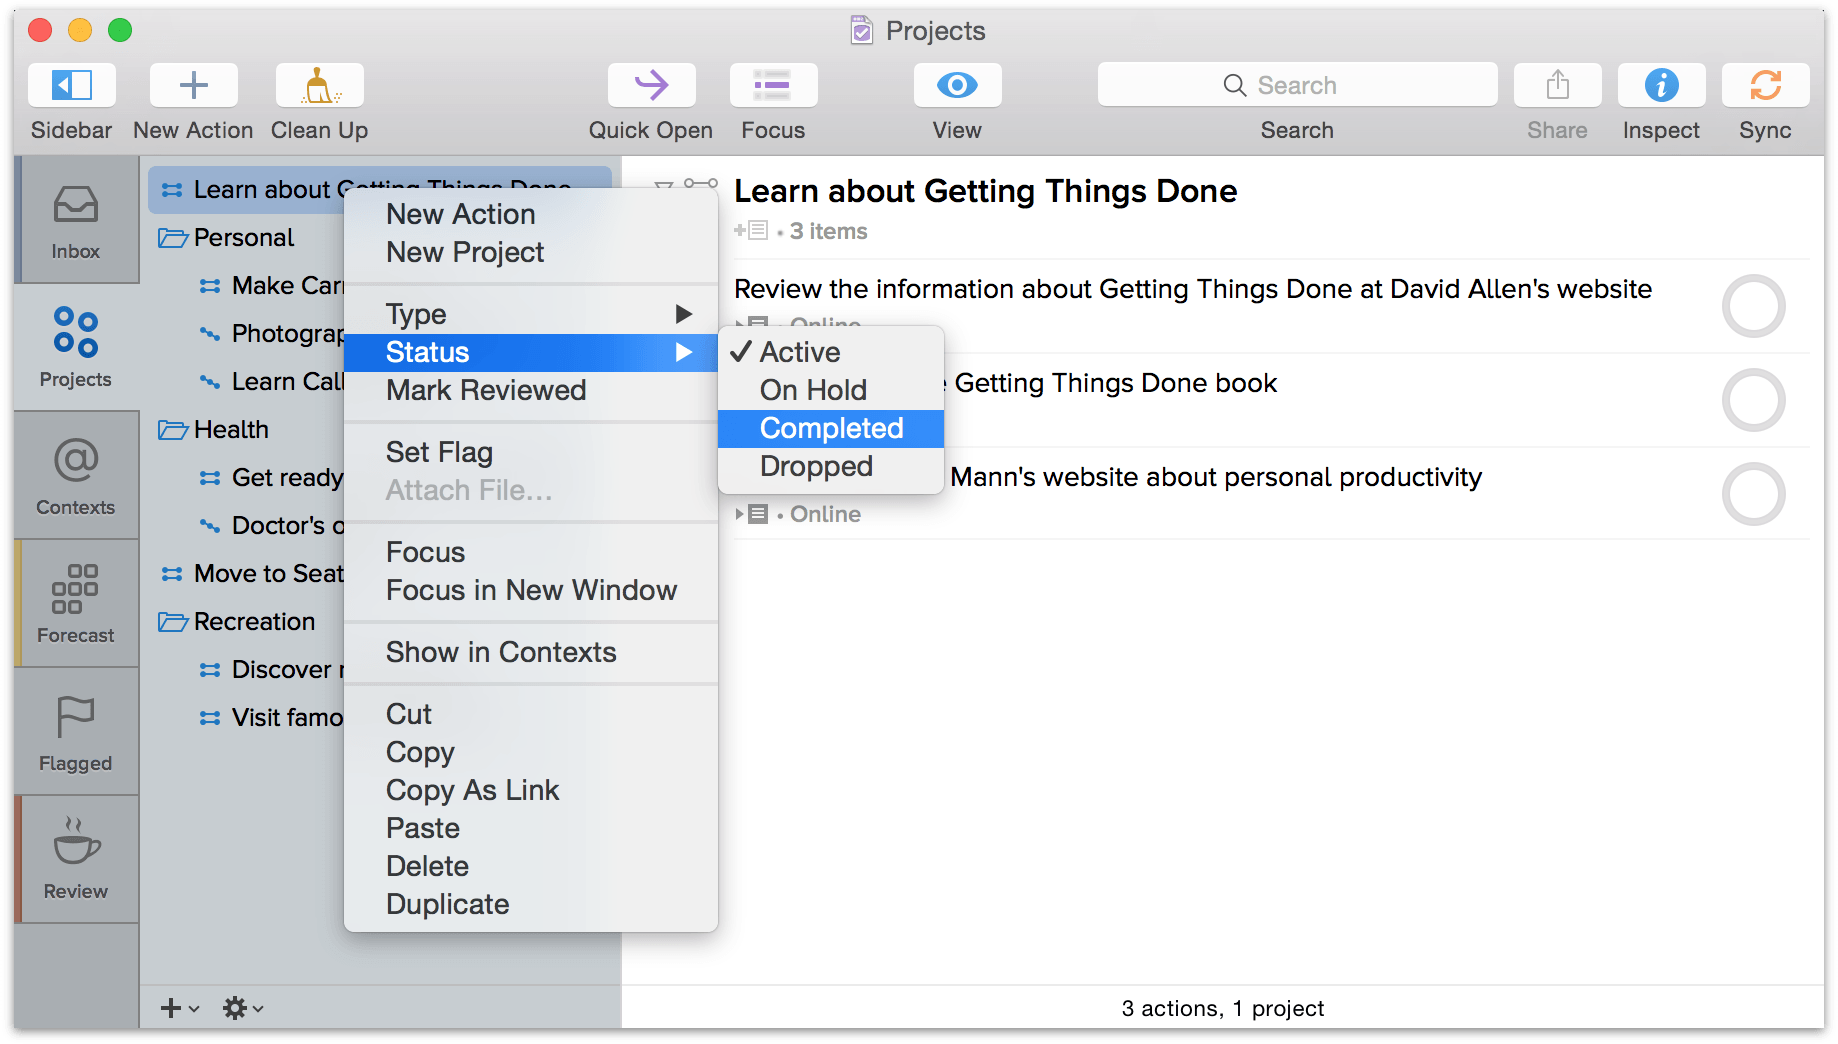Open Quick Open arrow button
1838x1044 pixels.
[x=651, y=85]
